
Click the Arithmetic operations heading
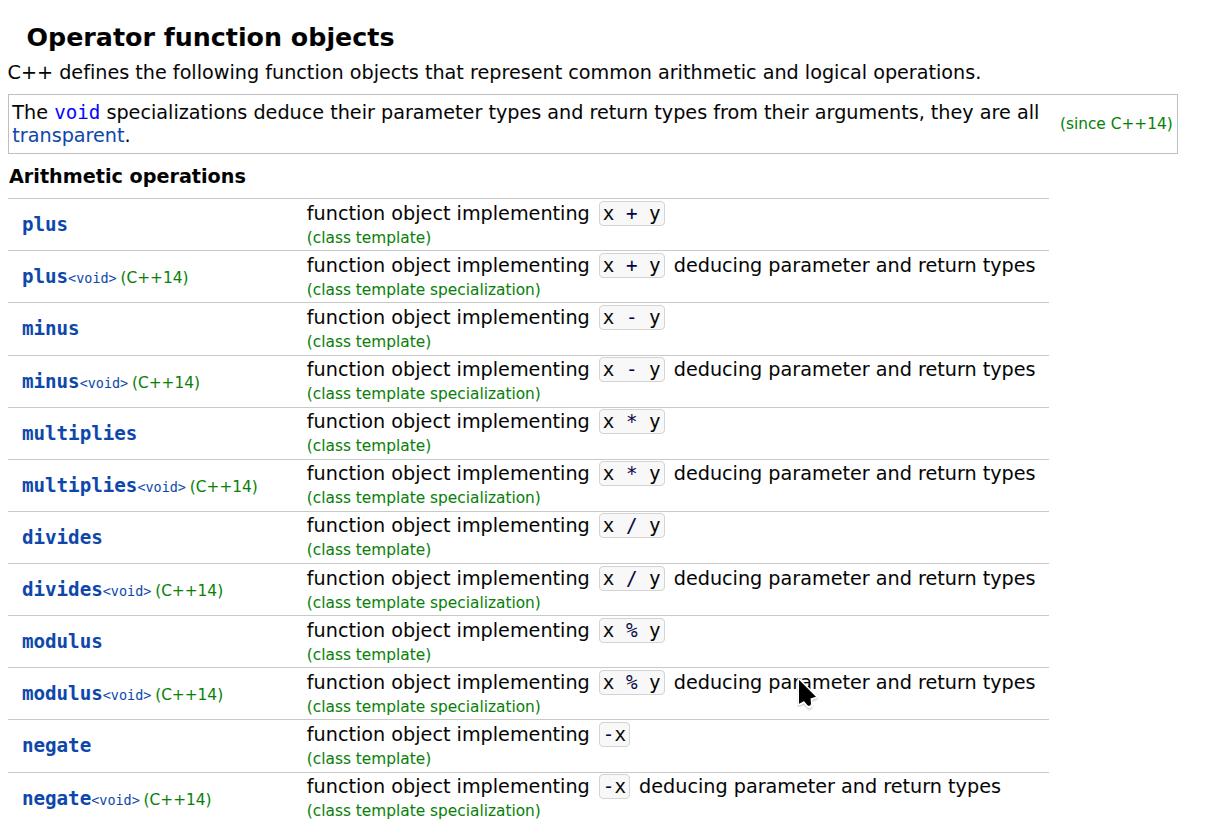pos(127,177)
